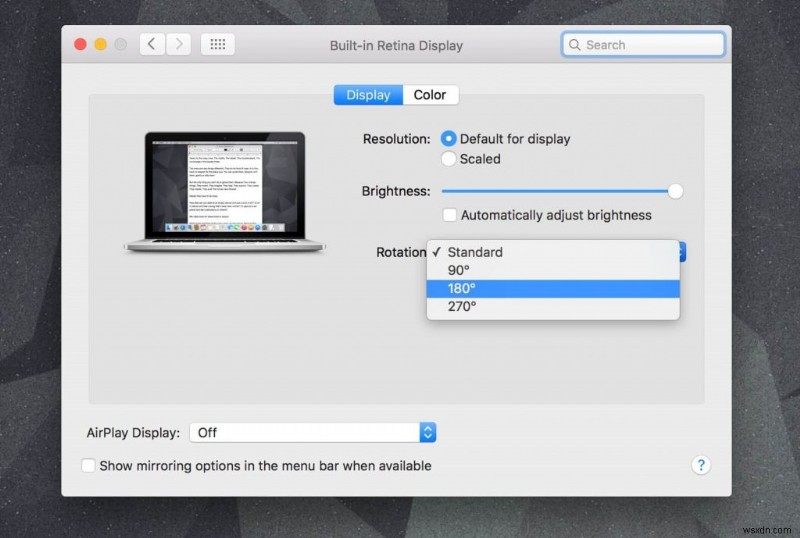This screenshot has width=800, height=538.
Task: Click the Brightness slider handle
Action: [x=676, y=191]
